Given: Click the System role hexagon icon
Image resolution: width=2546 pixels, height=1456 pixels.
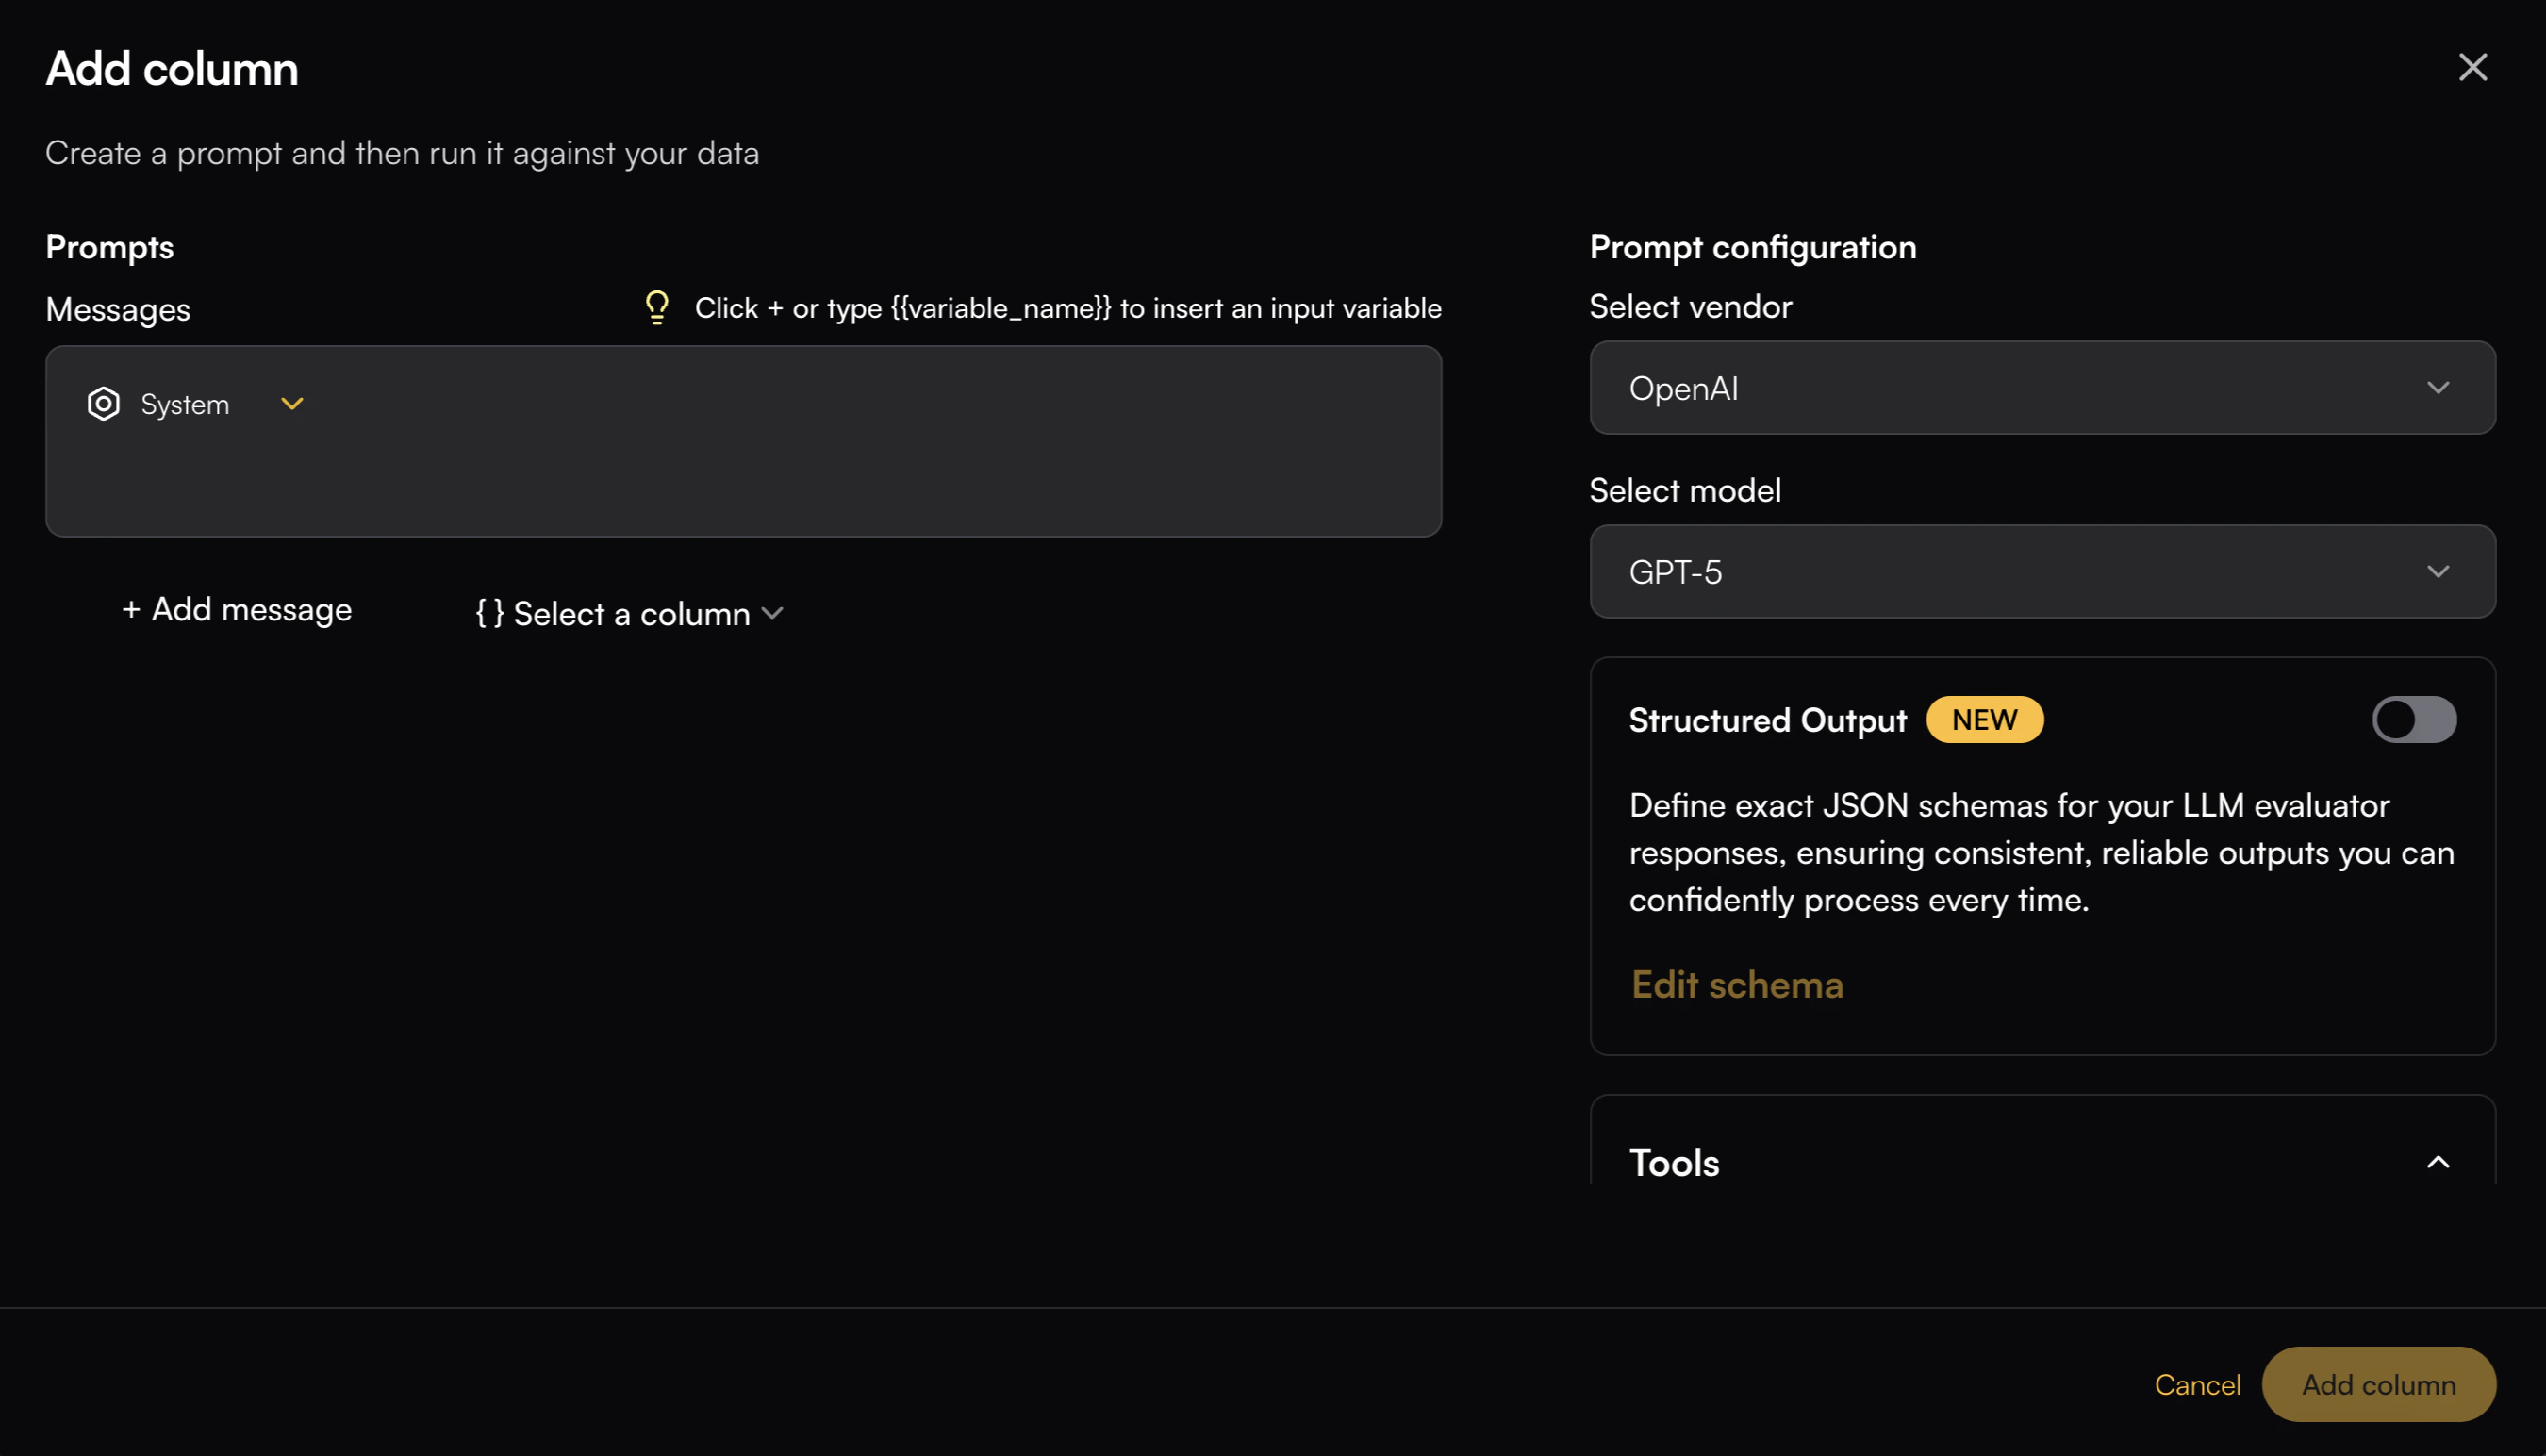Looking at the screenshot, I should pos(103,404).
